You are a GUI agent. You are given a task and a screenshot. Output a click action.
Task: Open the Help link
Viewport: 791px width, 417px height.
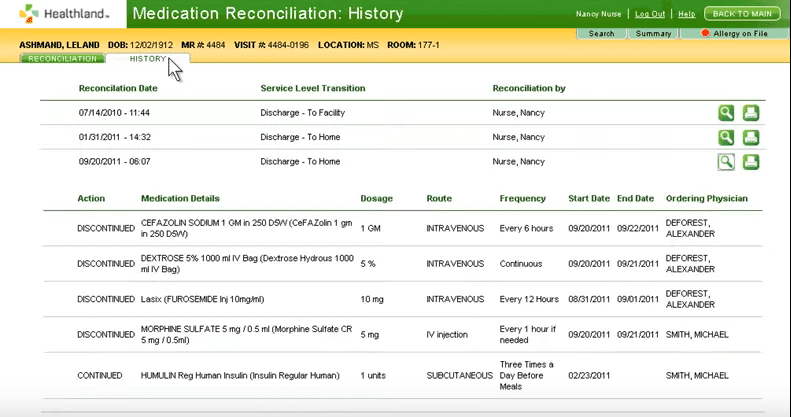click(686, 14)
